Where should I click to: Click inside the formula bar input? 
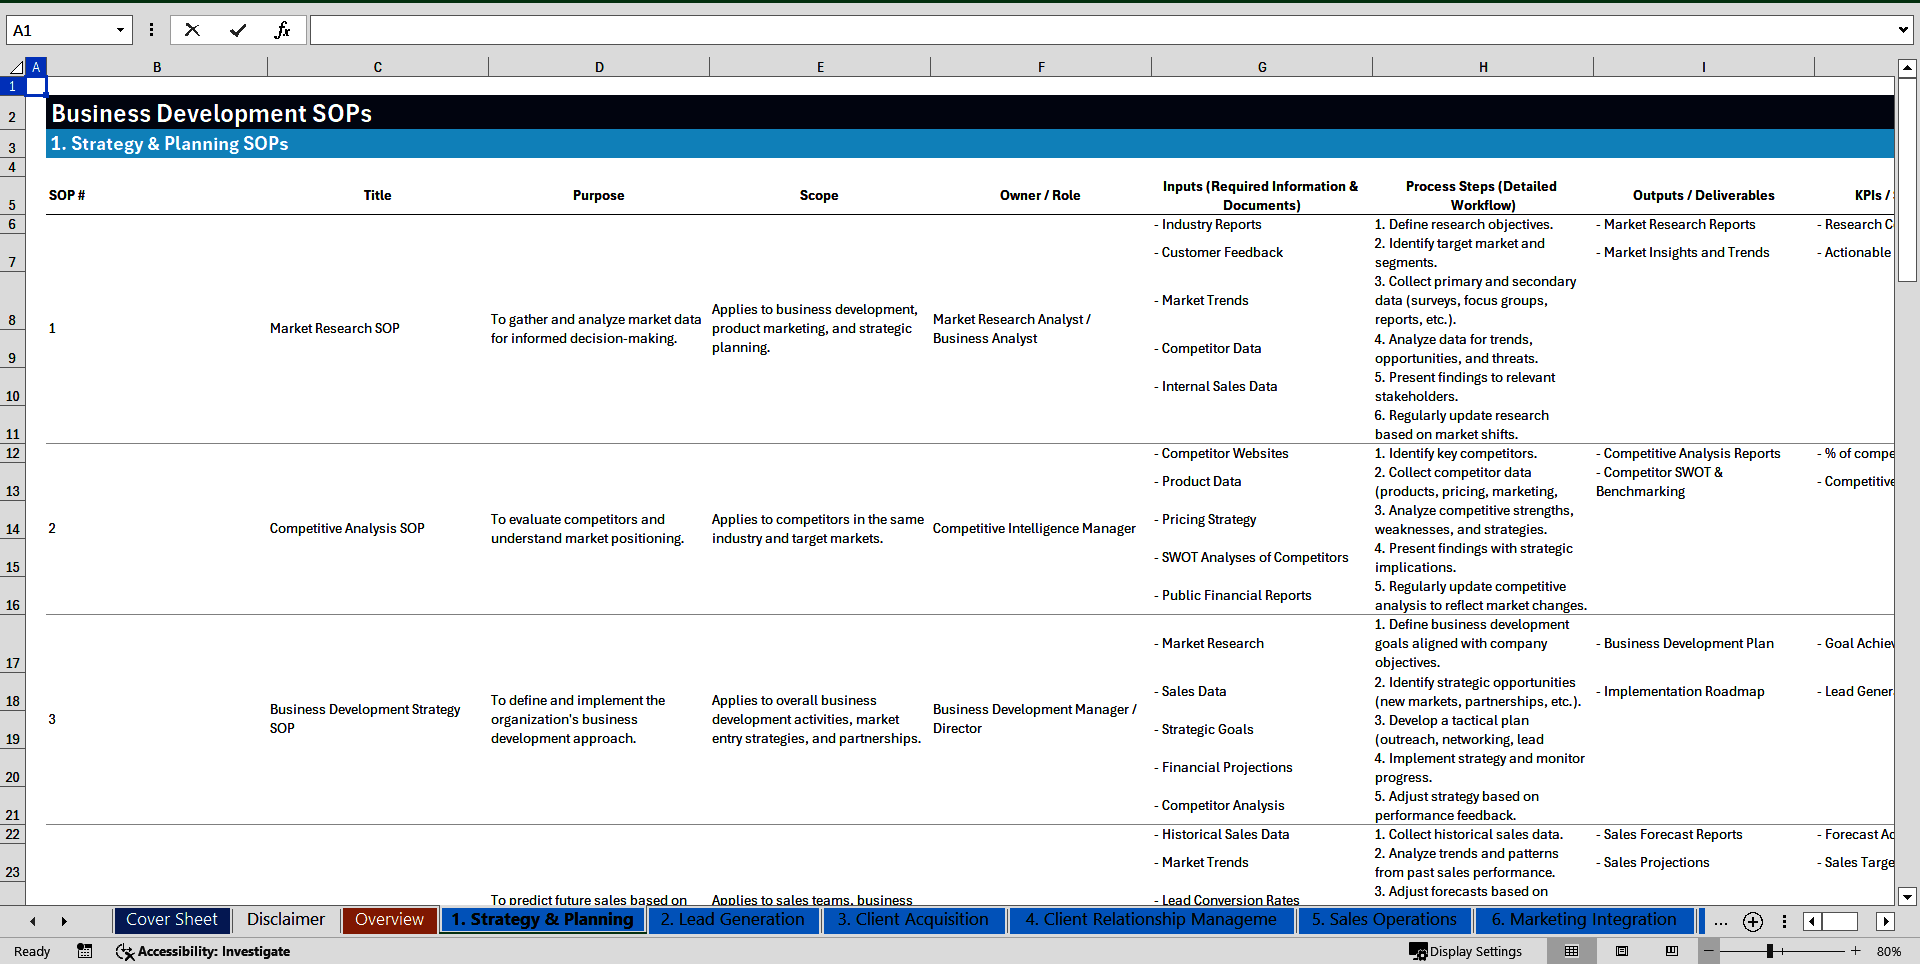pos(1100,30)
